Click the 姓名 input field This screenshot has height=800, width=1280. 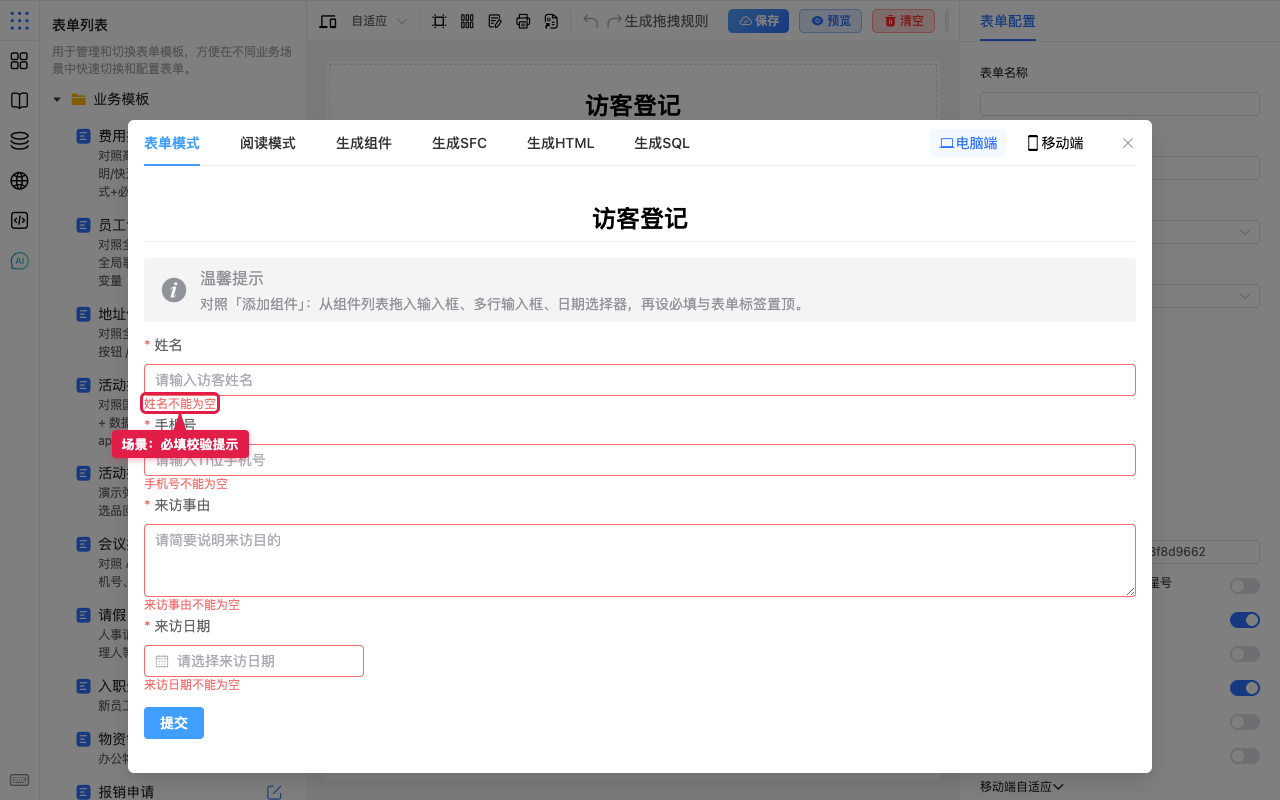(640, 380)
